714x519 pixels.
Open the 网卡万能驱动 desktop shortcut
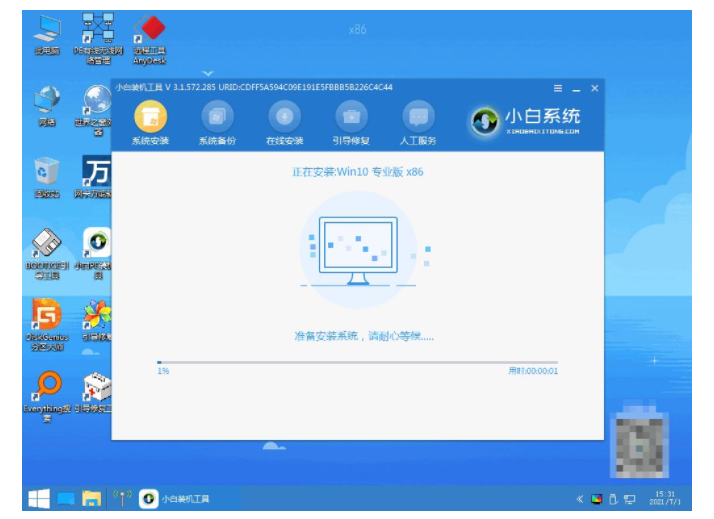[93, 177]
